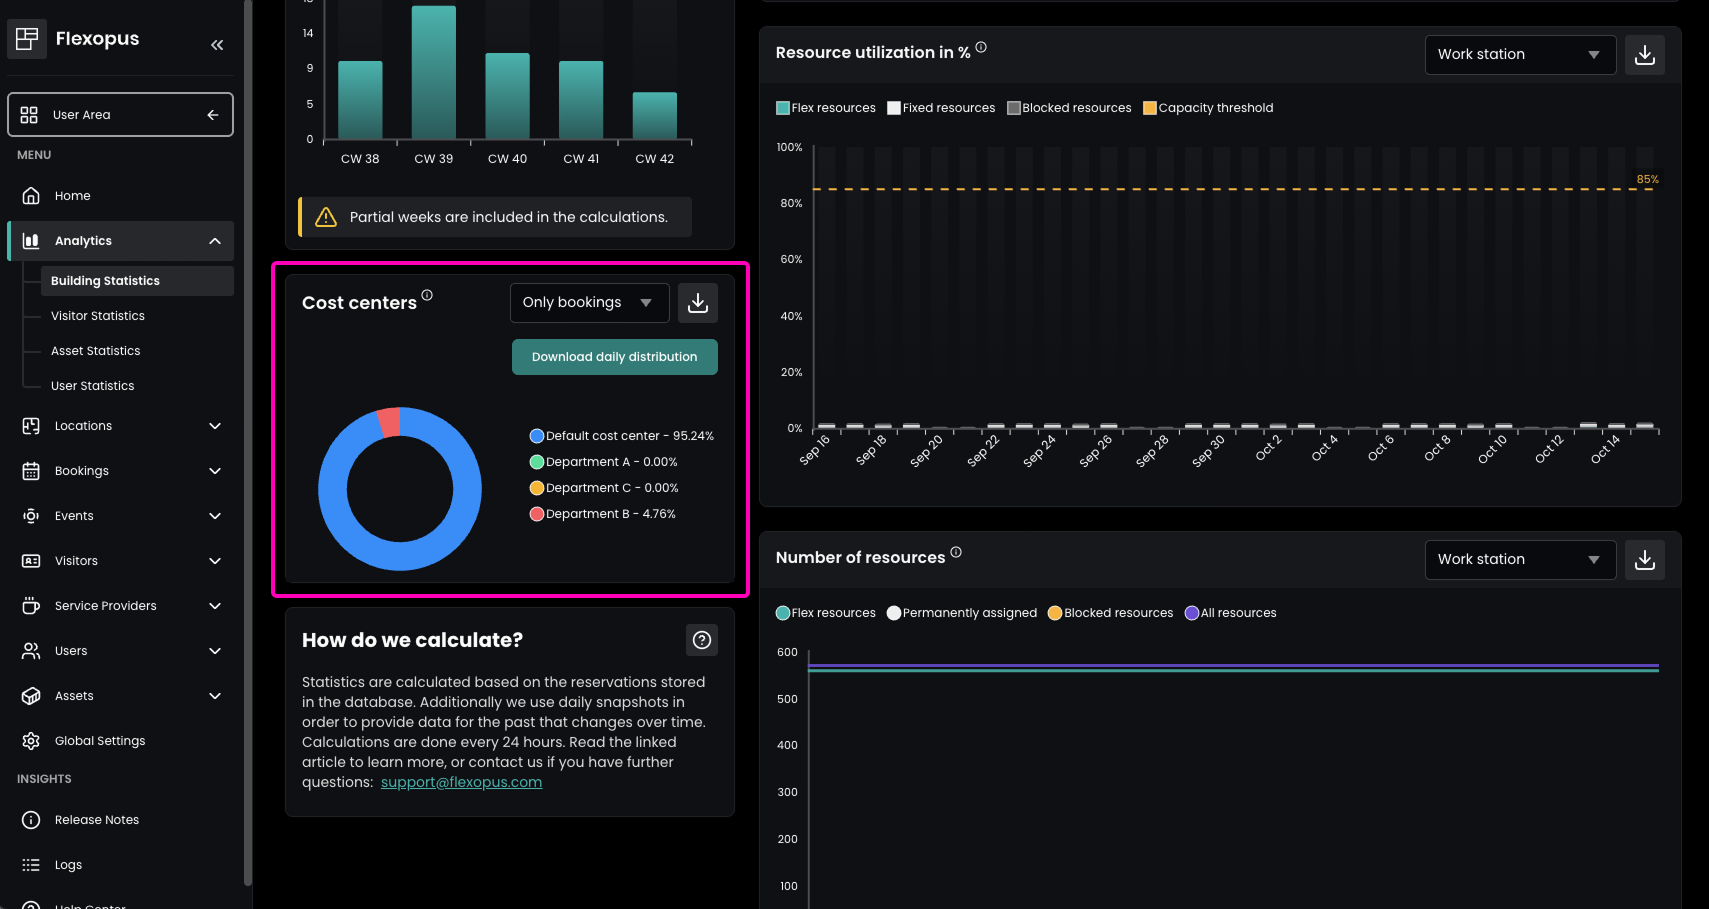Viewport: 1709px width, 909px height.
Task: Click info icon beside Resource utilization title
Action: (981, 47)
